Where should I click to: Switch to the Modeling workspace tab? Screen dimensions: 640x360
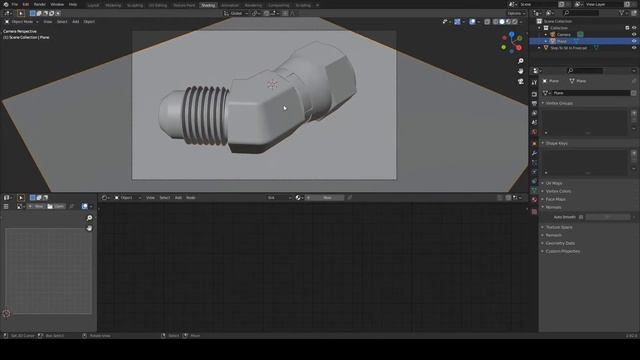[113, 5]
